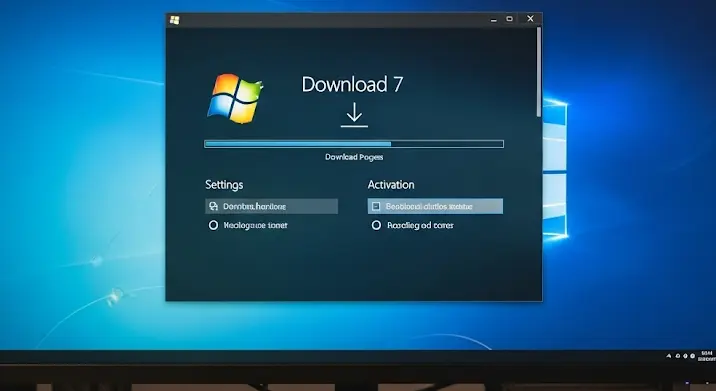Click the download progress bar
Viewport: 716px width, 391px height.
(x=354, y=144)
